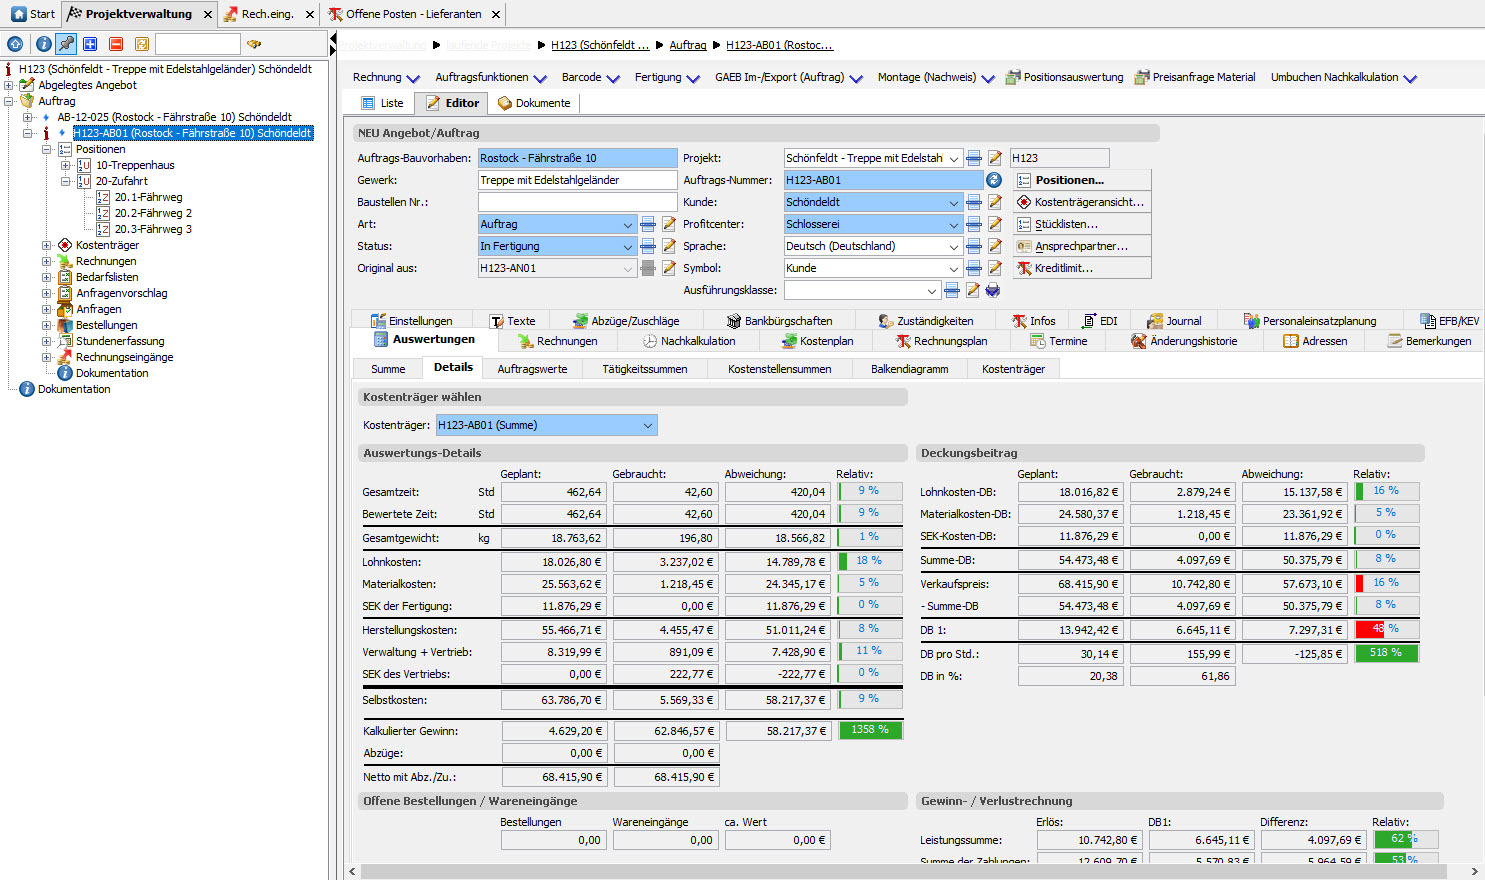Screen dimensions: 1485x880
Task: Switch to the Nachkalkulation tab
Action: pos(689,341)
